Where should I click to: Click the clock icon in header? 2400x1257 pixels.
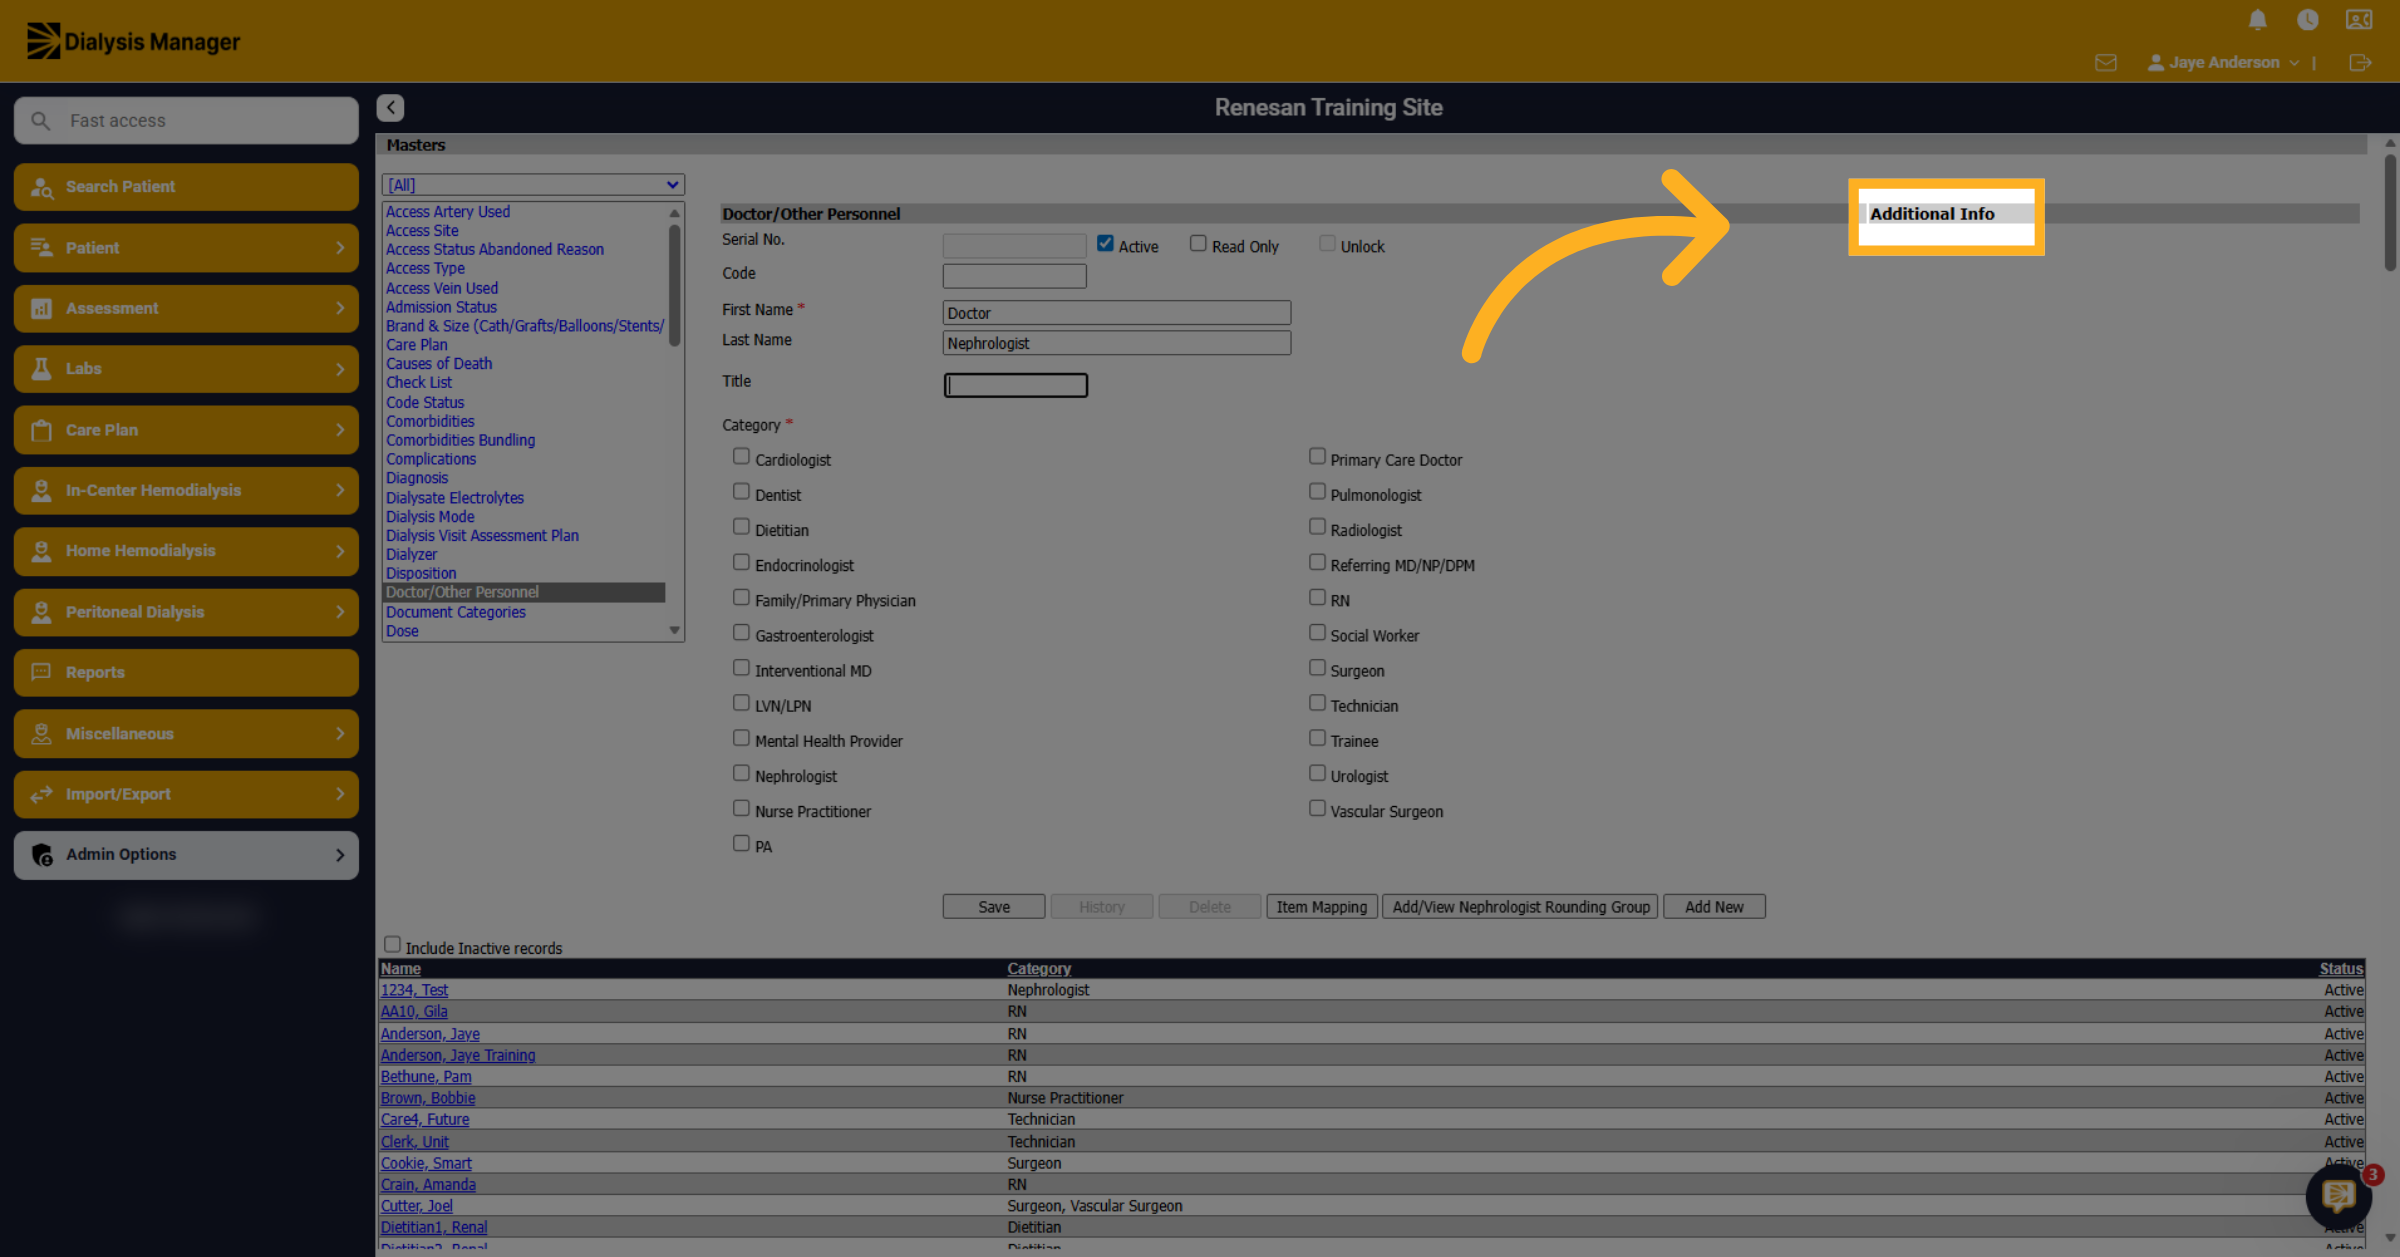(x=2307, y=20)
